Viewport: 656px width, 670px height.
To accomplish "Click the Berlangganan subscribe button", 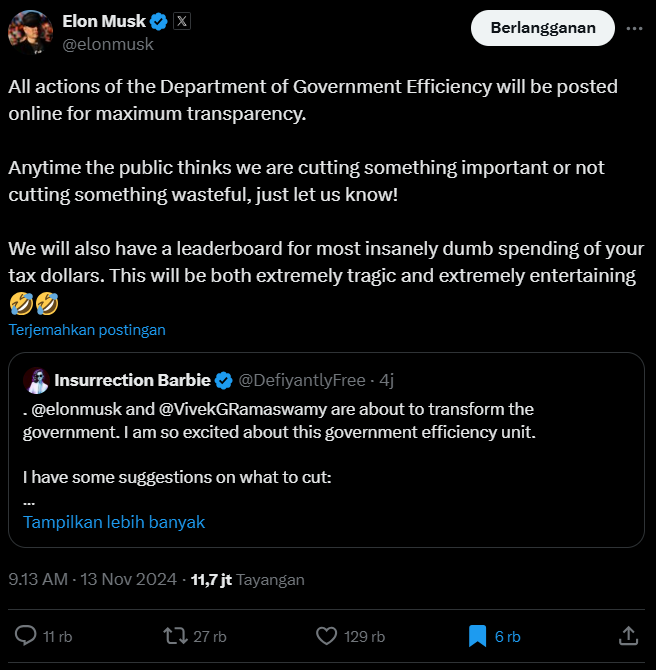I will point(543,28).
